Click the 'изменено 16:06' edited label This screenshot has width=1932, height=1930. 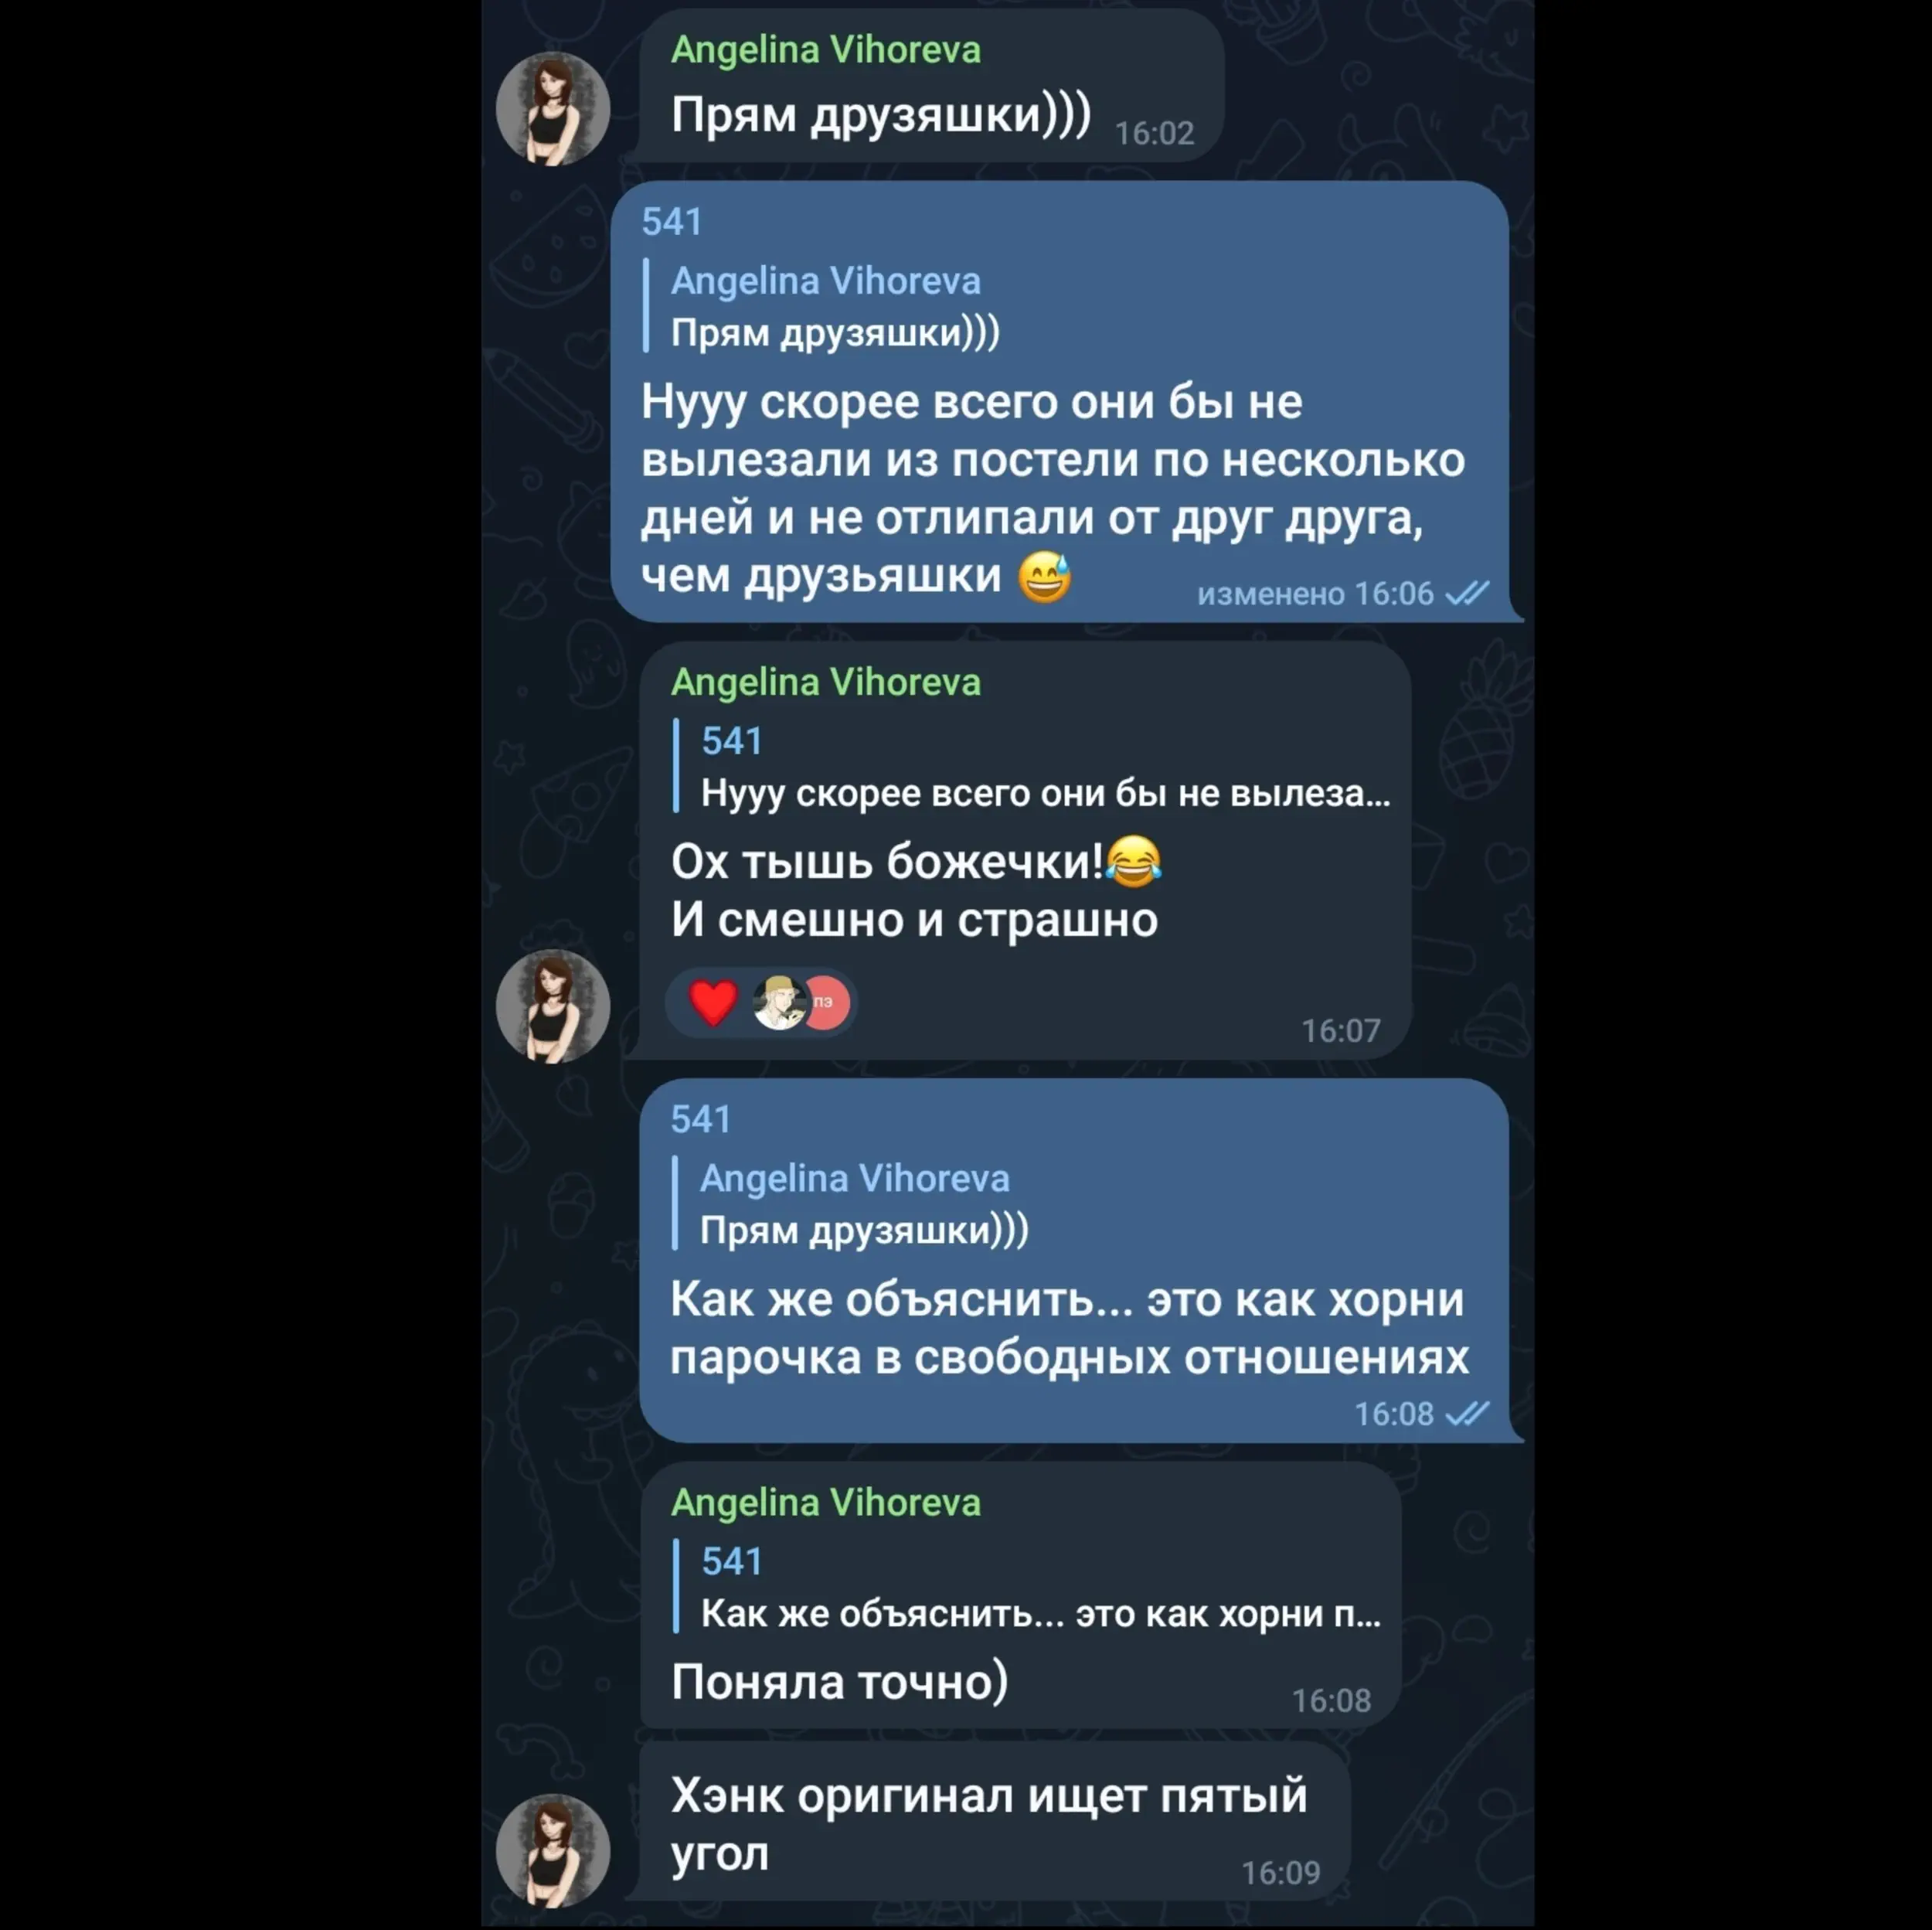point(1315,593)
